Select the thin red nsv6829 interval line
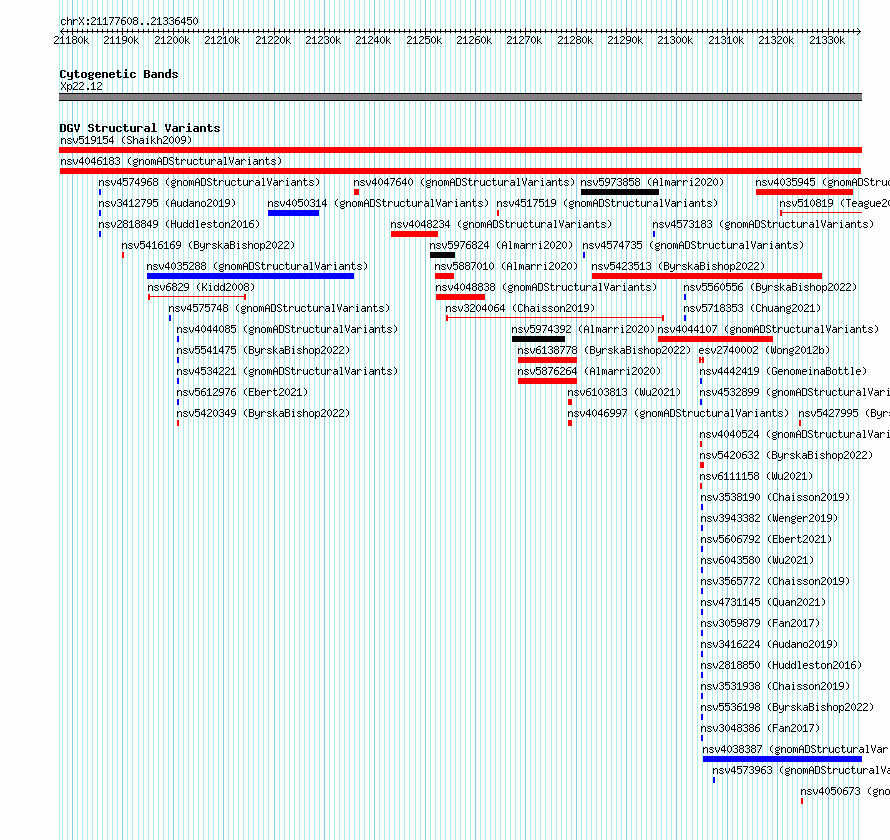890x840 pixels. [197, 297]
